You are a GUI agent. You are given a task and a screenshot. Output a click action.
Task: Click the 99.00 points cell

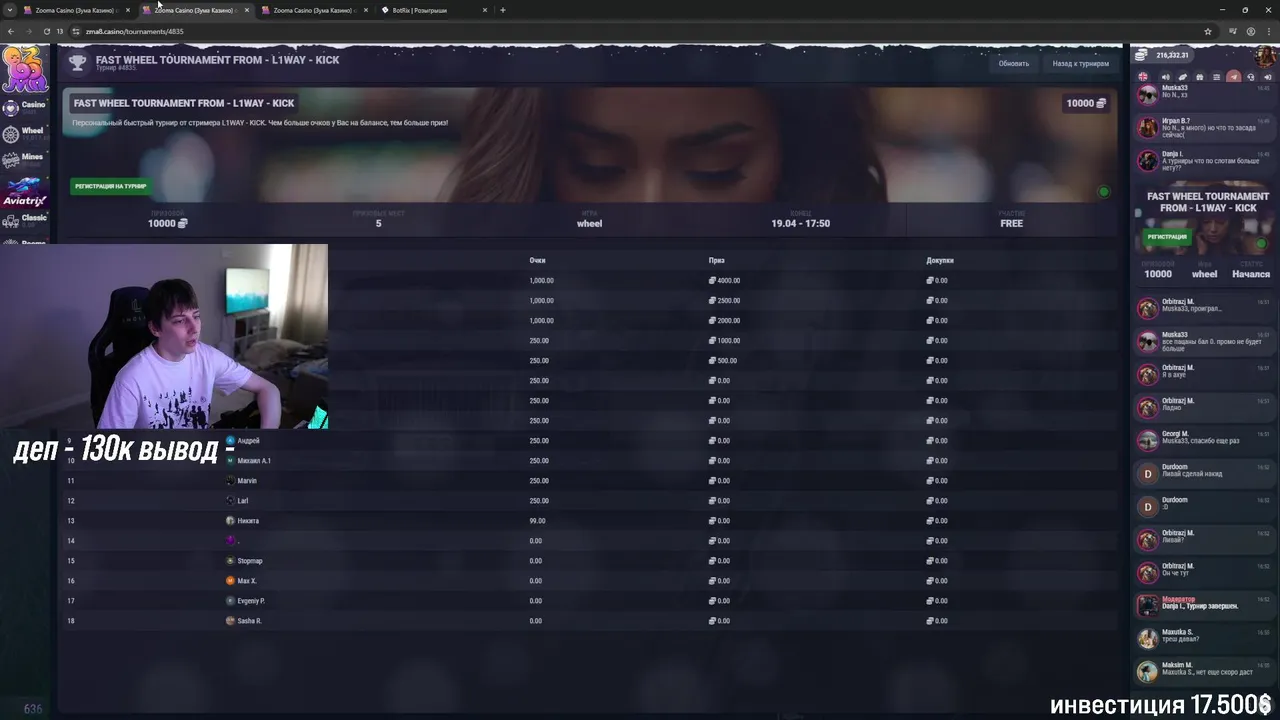(537, 521)
